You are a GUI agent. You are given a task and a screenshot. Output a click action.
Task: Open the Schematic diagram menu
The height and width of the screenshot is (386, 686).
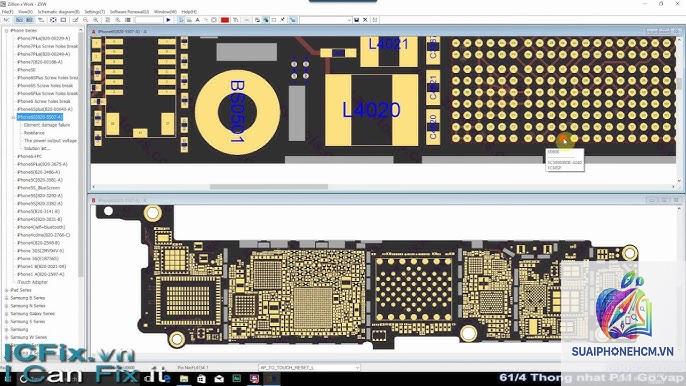tap(58, 12)
